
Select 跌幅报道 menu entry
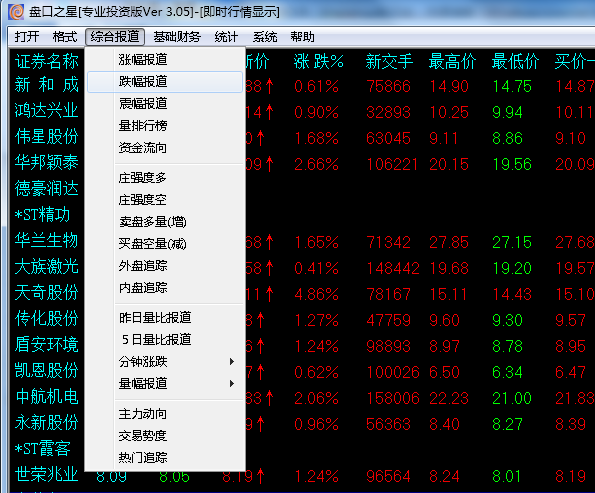pyautogui.click(x=165, y=82)
